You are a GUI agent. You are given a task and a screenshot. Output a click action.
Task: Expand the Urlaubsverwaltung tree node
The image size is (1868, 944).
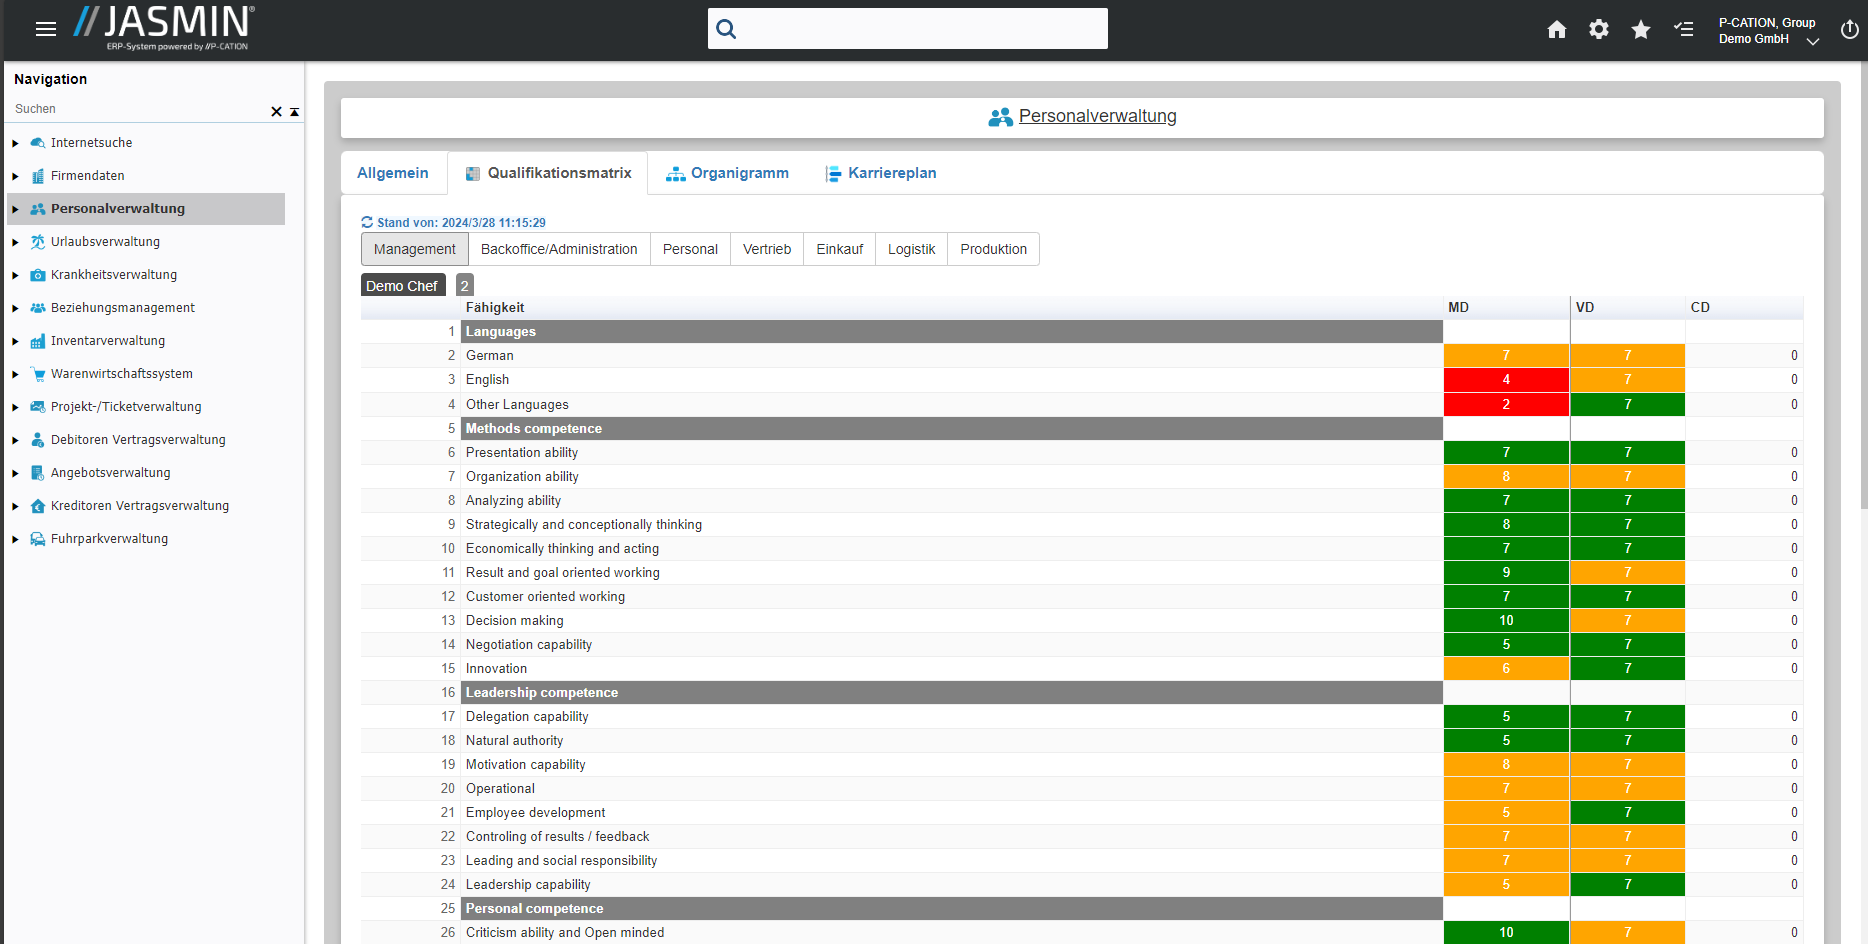pyautogui.click(x=15, y=242)
